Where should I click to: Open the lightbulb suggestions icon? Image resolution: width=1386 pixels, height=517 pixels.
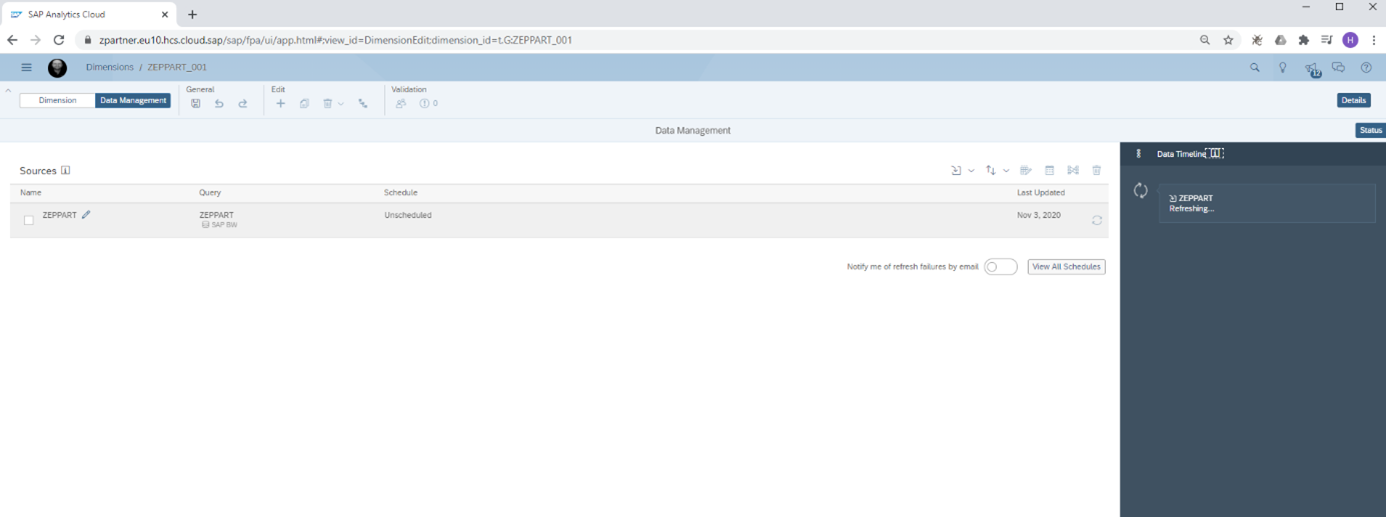point(1283,68)
